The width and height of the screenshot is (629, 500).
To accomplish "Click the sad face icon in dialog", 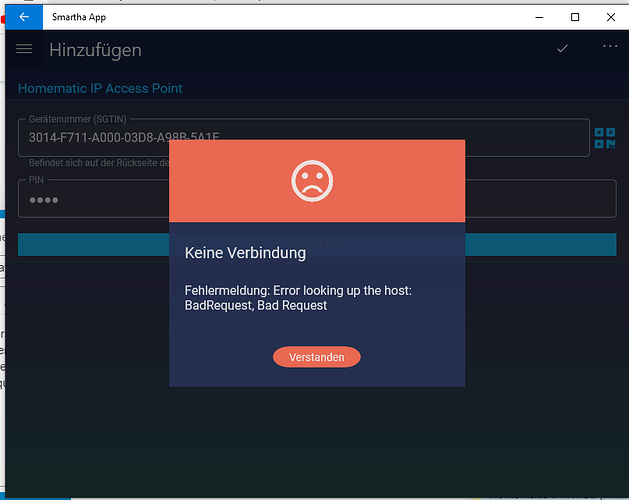I will click(312, 181).
